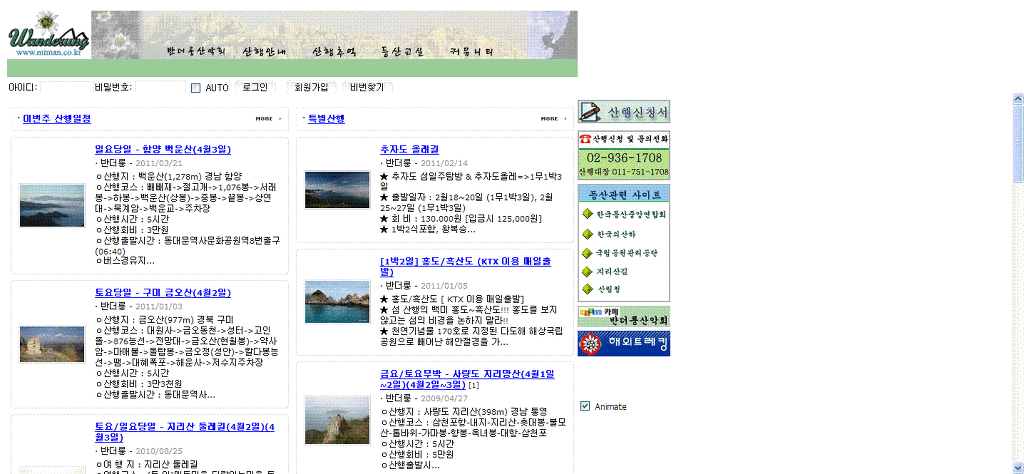Image resolution: width=1024 pixels, height=474 pixels.
Task: Uncheck the Animate checkbox
Action: coord(585,406)
